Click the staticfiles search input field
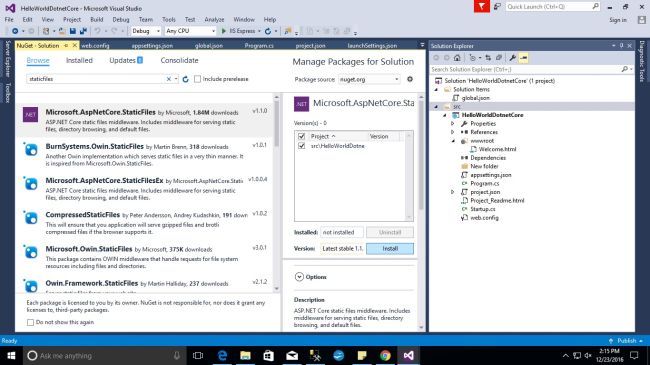The width and height of the screenshot is (650, 365). tap(96, 79)
